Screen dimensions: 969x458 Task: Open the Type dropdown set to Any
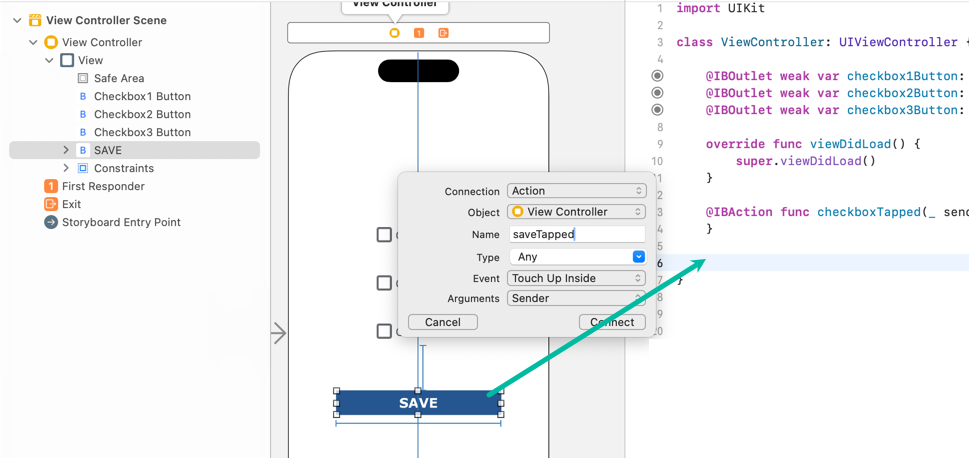[576, 257]
